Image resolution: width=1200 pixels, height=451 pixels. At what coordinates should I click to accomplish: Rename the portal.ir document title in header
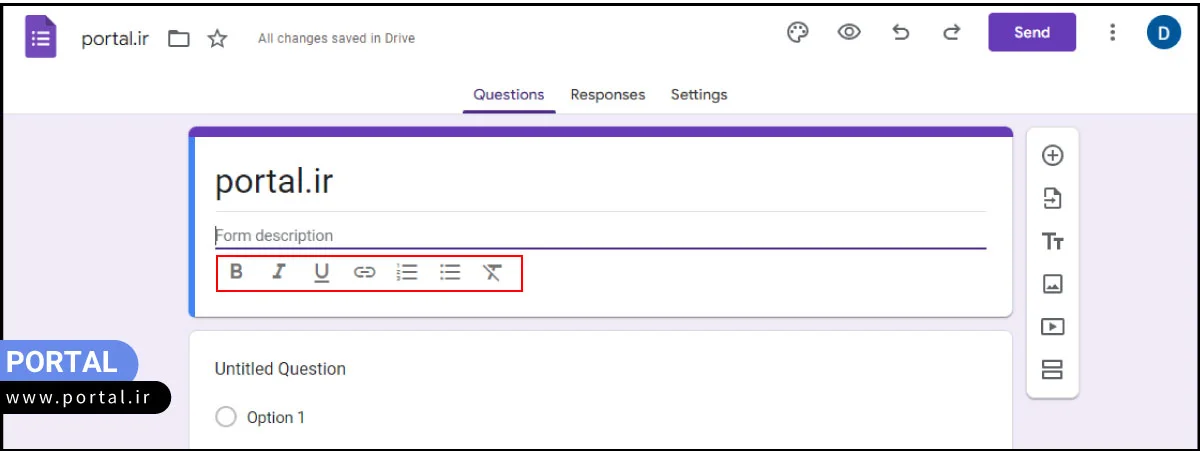coord(115,39)
